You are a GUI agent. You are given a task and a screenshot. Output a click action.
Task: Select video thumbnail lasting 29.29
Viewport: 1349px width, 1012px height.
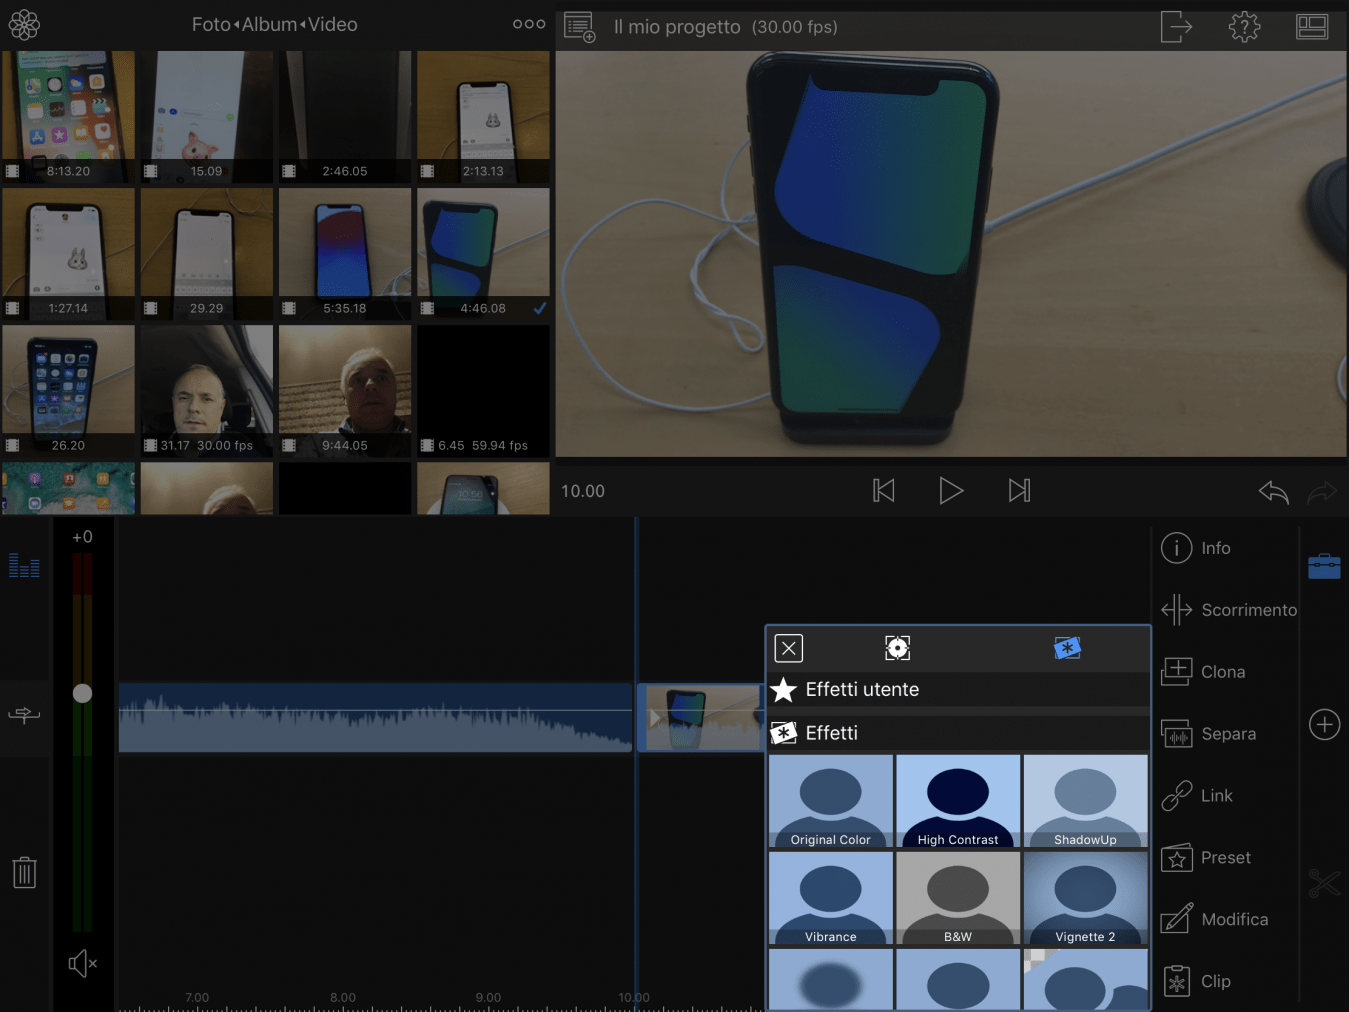(207, 254)
